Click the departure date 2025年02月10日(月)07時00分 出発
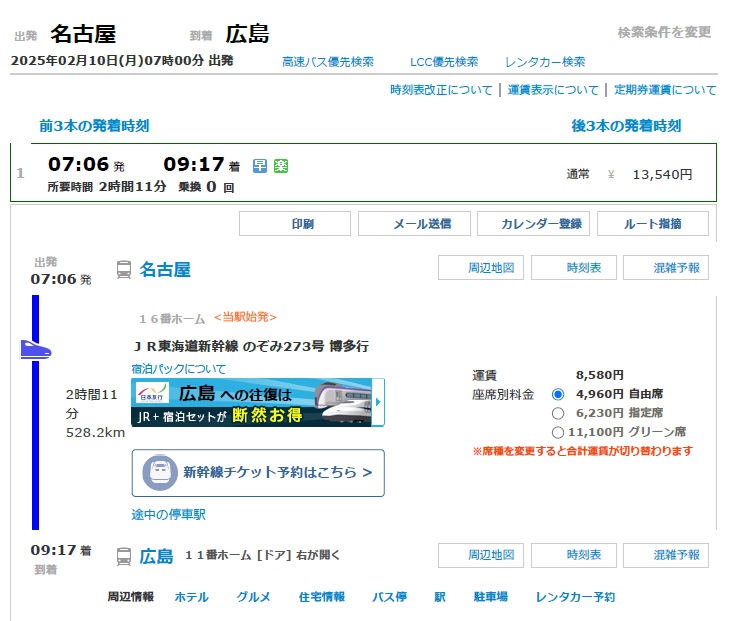 (x=122, y=61)
